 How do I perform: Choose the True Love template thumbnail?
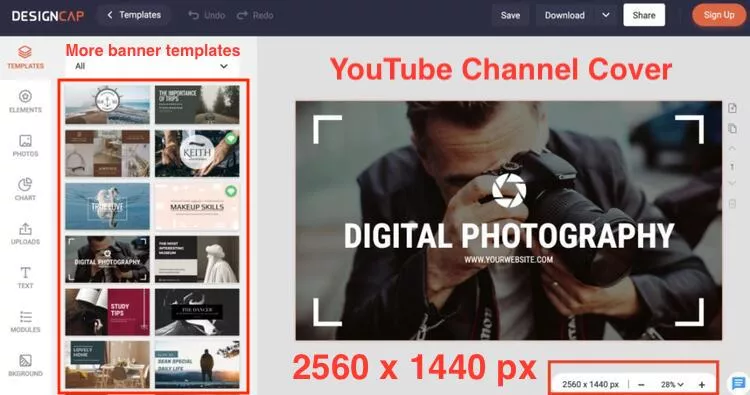pos(107,206)
